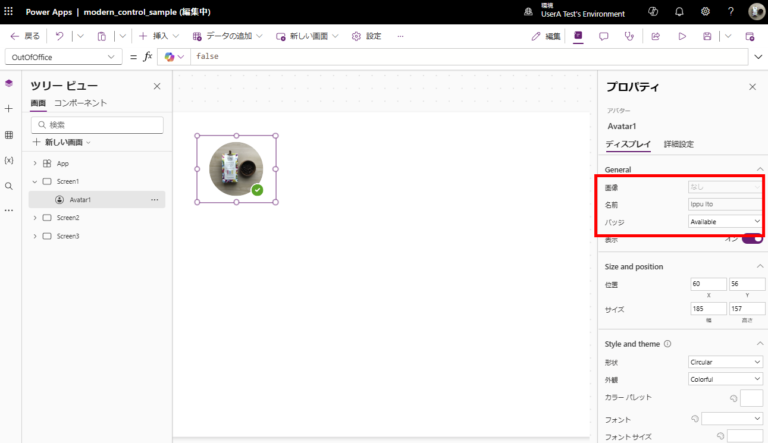Open the notifications bell icon
The width and height of the screenshot is (768, 443).
pos(679,12)
